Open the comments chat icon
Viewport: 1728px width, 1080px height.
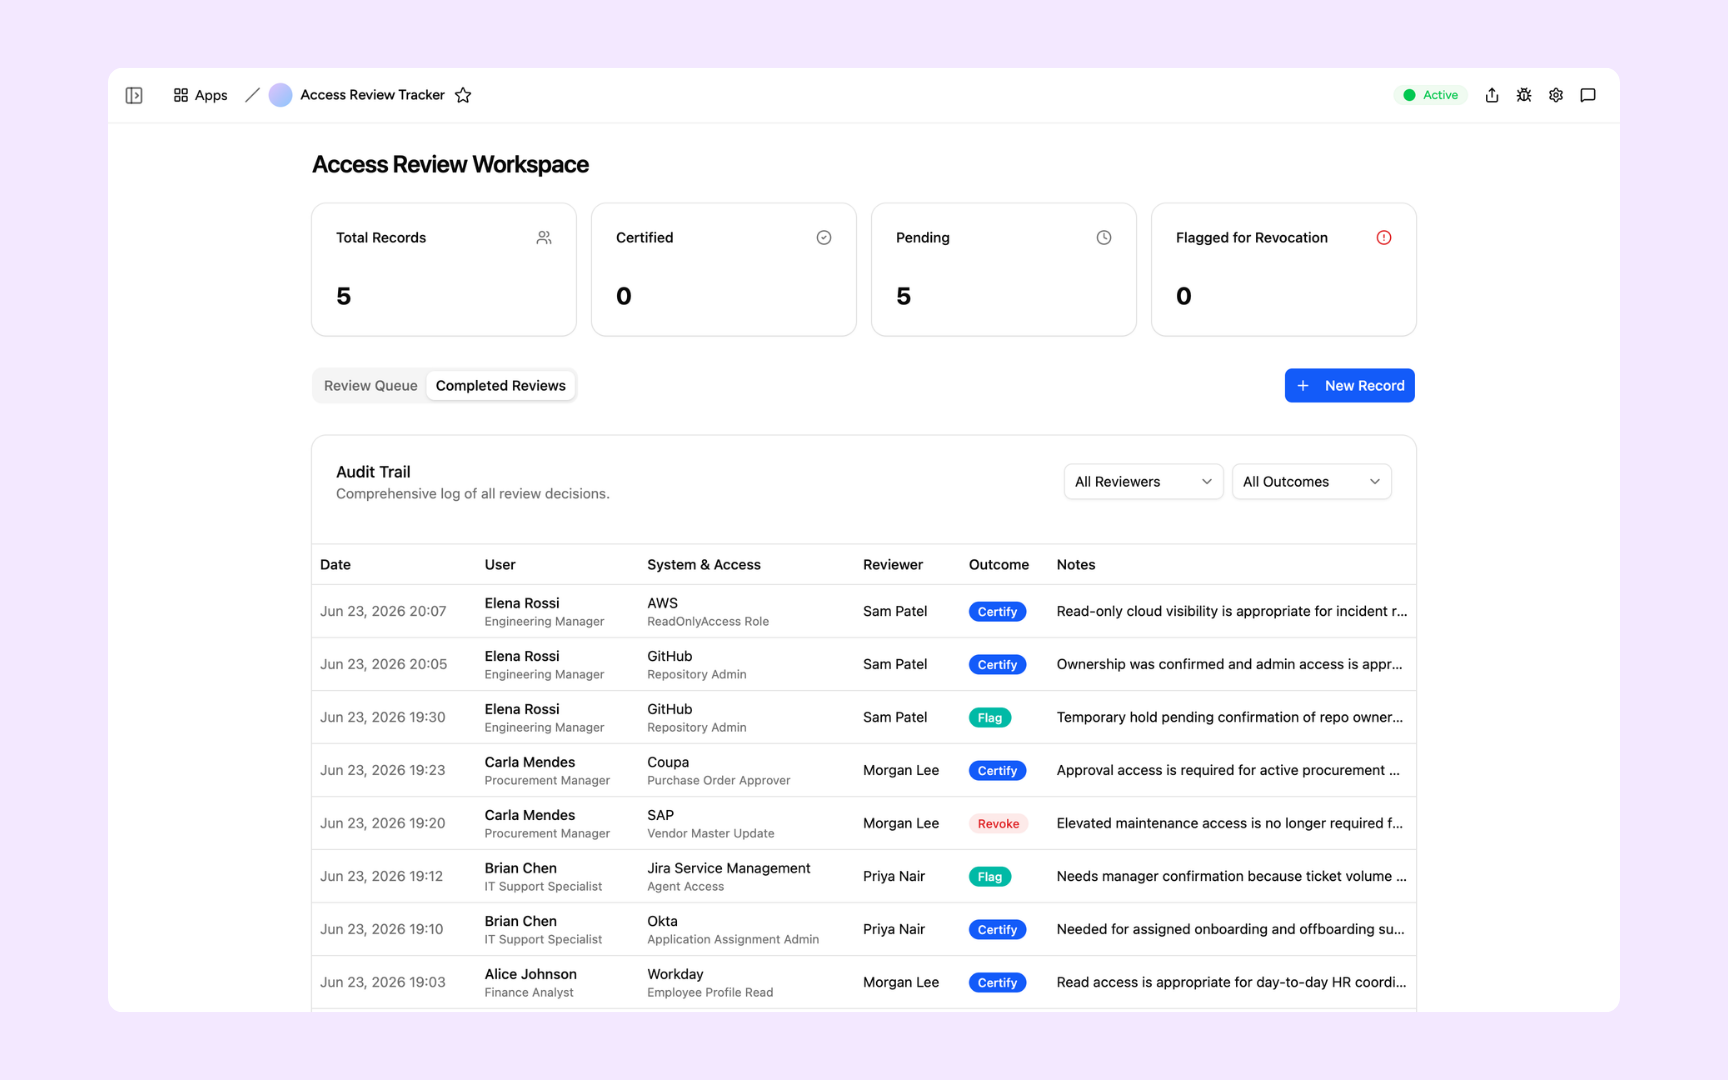[x=1588, y=95]
